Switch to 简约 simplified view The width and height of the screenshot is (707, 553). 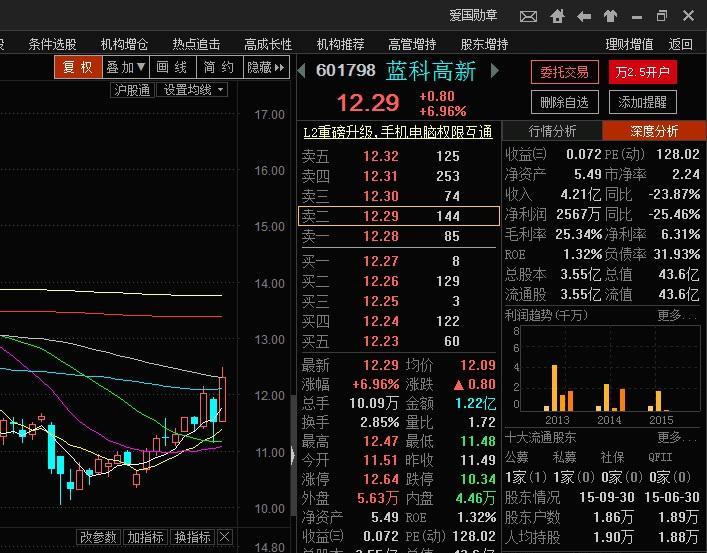point(219,67)
